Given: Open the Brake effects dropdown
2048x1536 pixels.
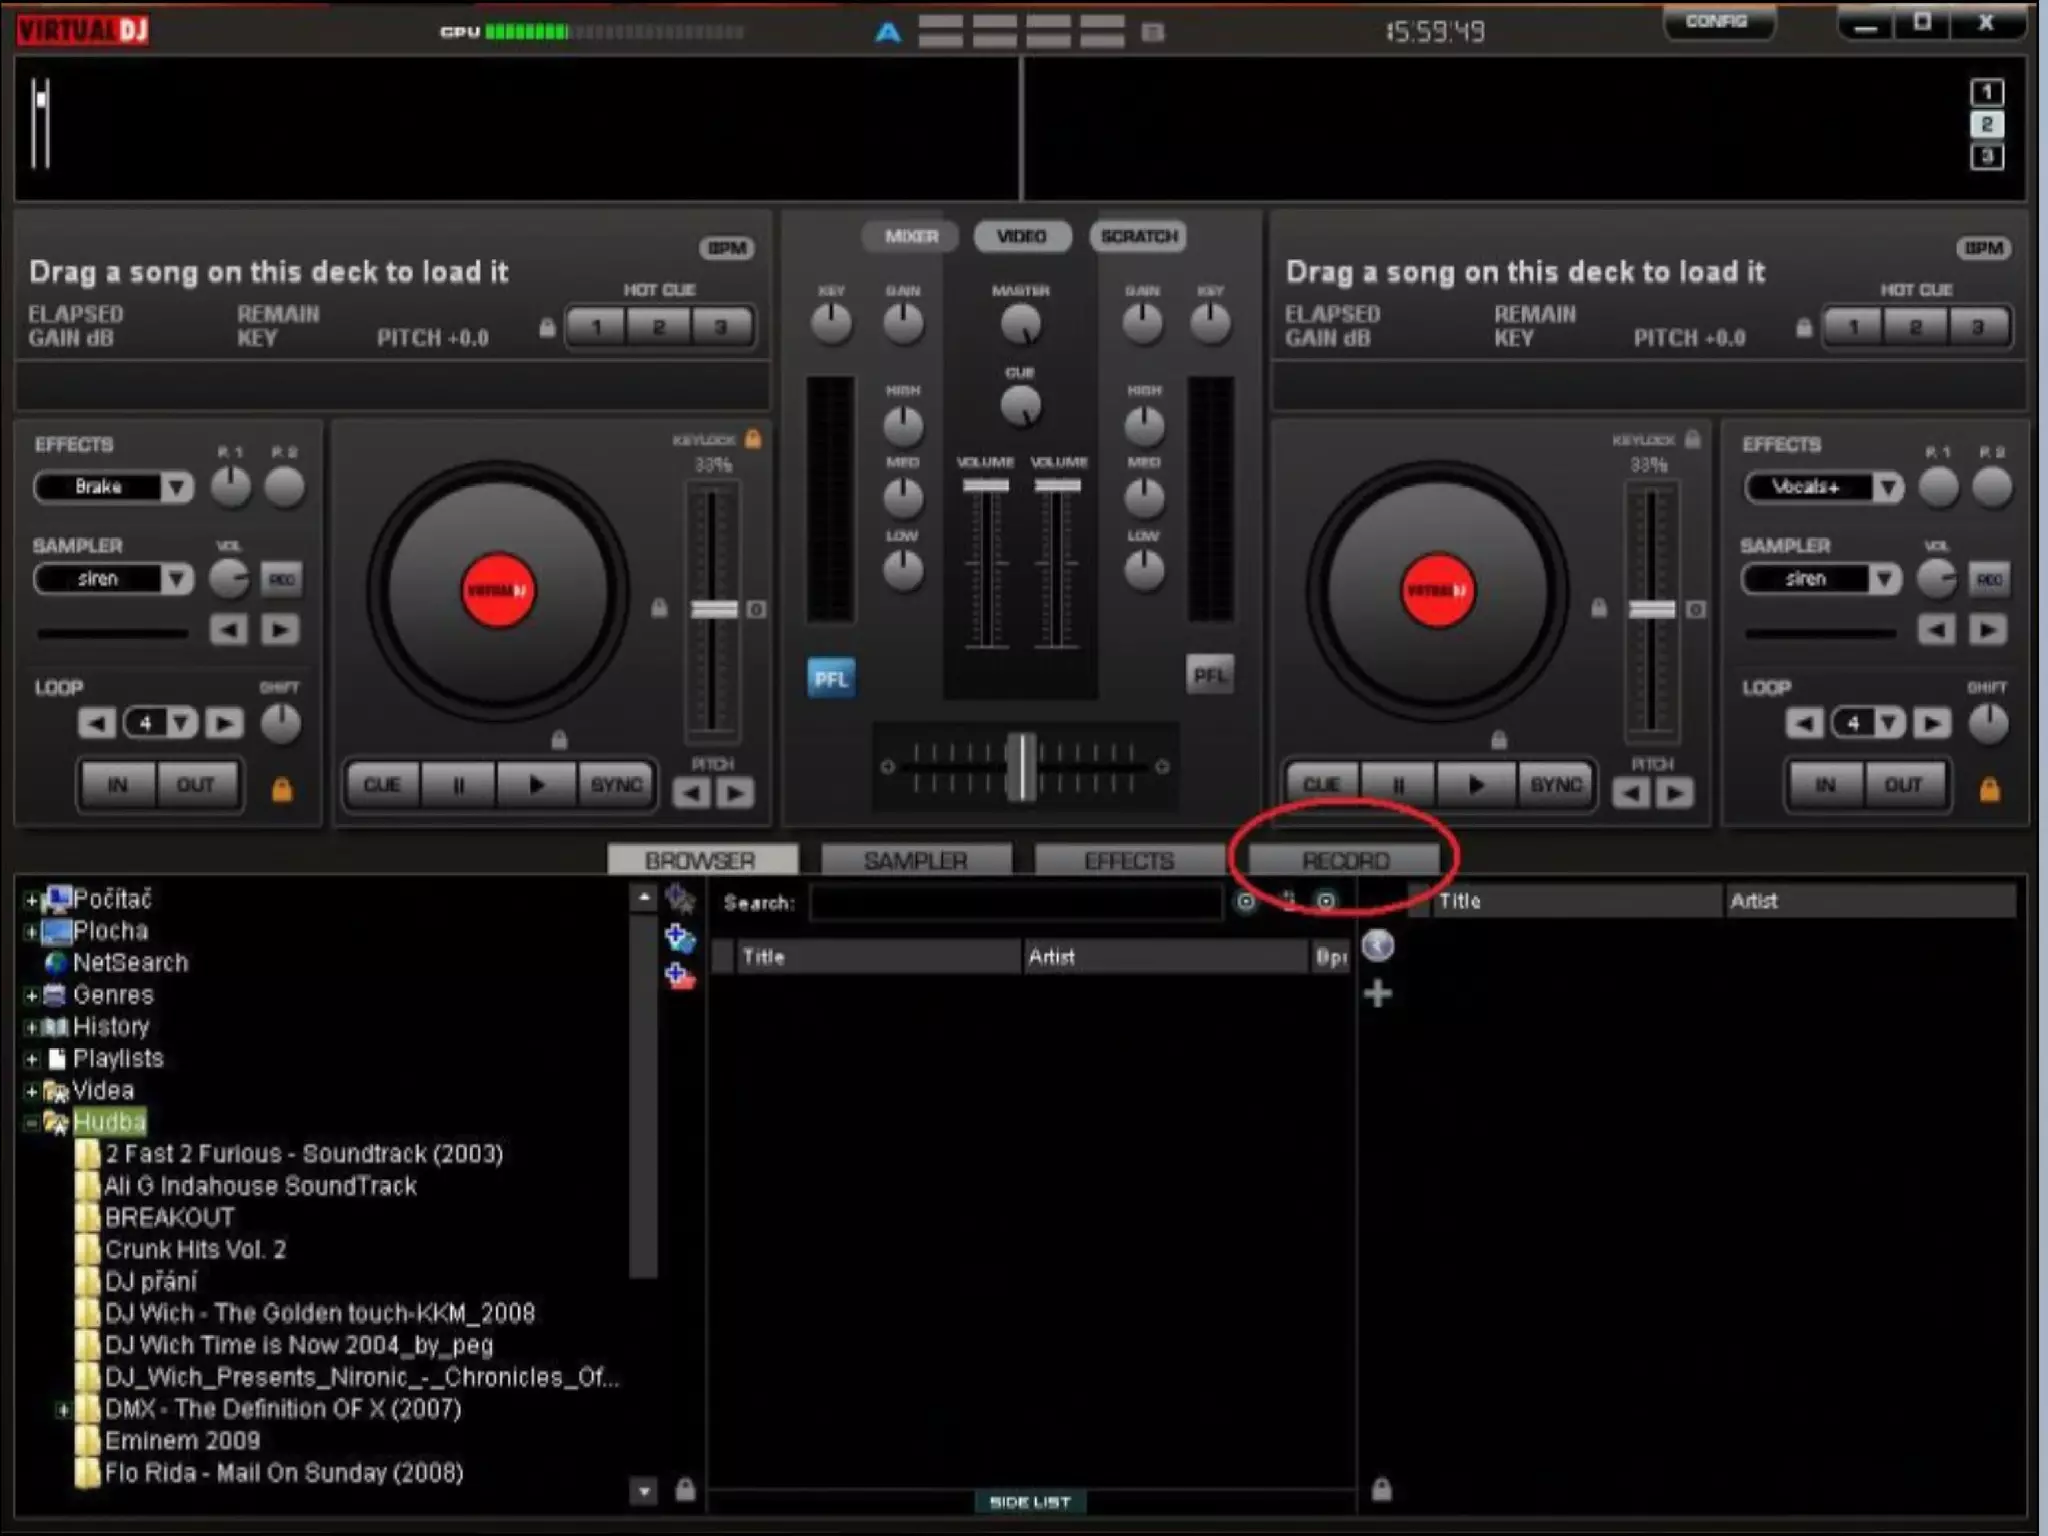Looking at the screenshot, I should [x=177, y=487].
